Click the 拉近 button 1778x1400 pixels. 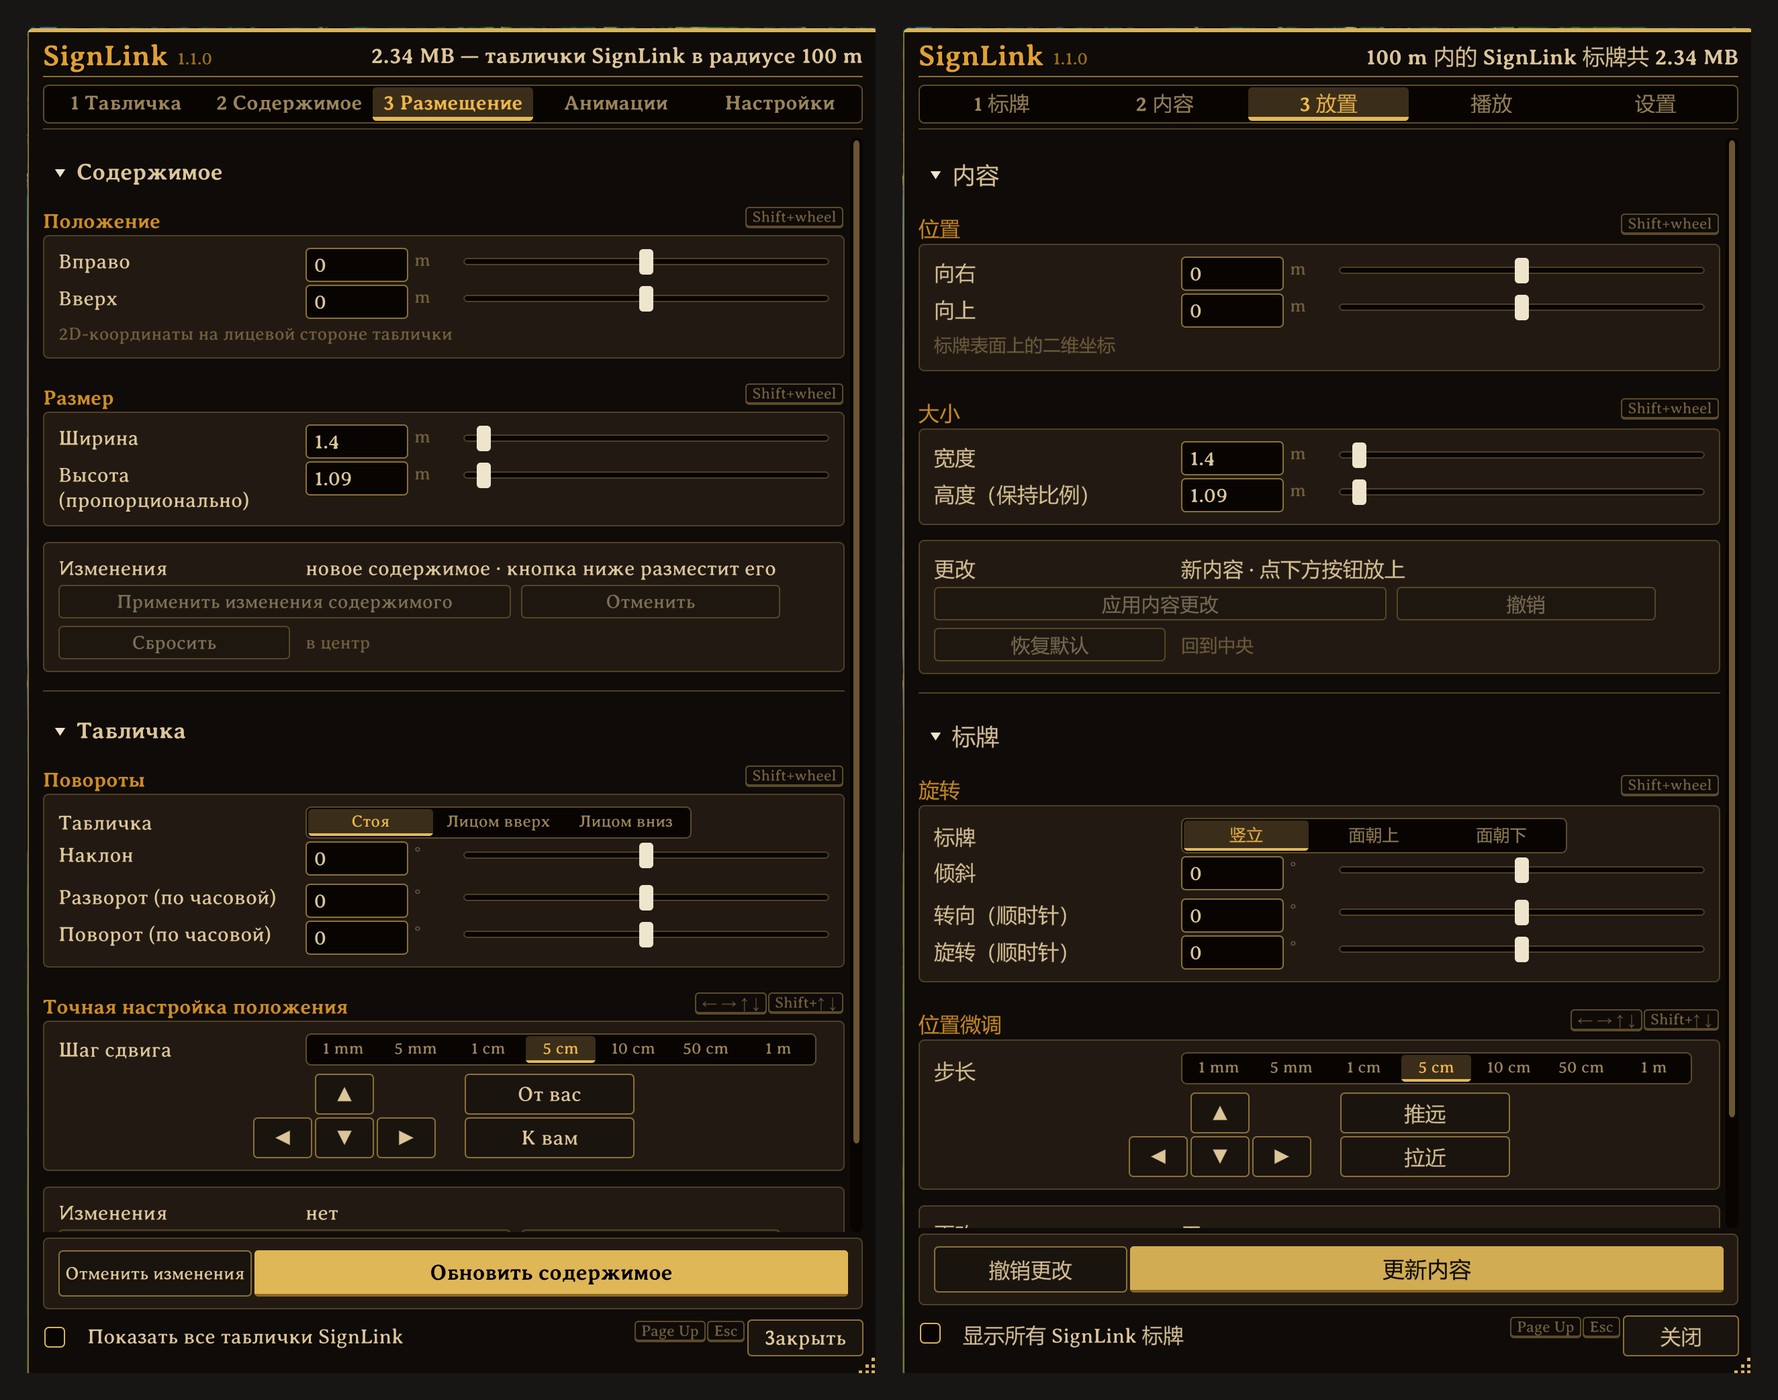pyautogui.click(x=1425, y=1156)
